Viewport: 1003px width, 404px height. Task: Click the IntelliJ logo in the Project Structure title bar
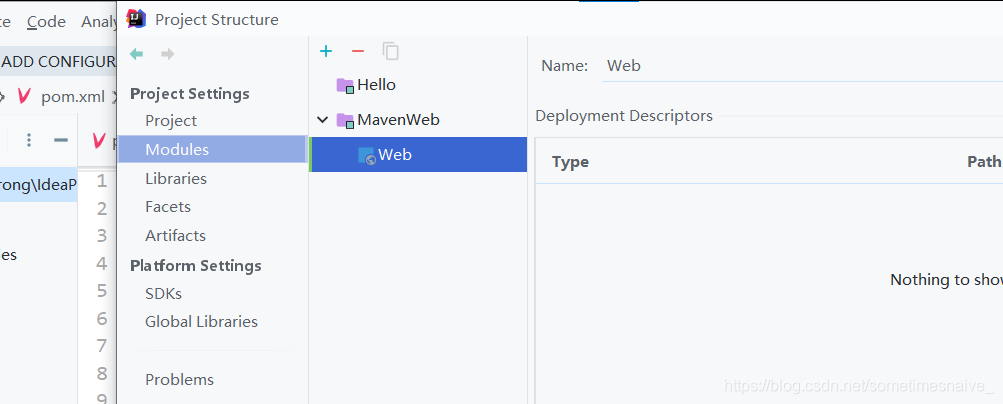[x=136, y=19]
